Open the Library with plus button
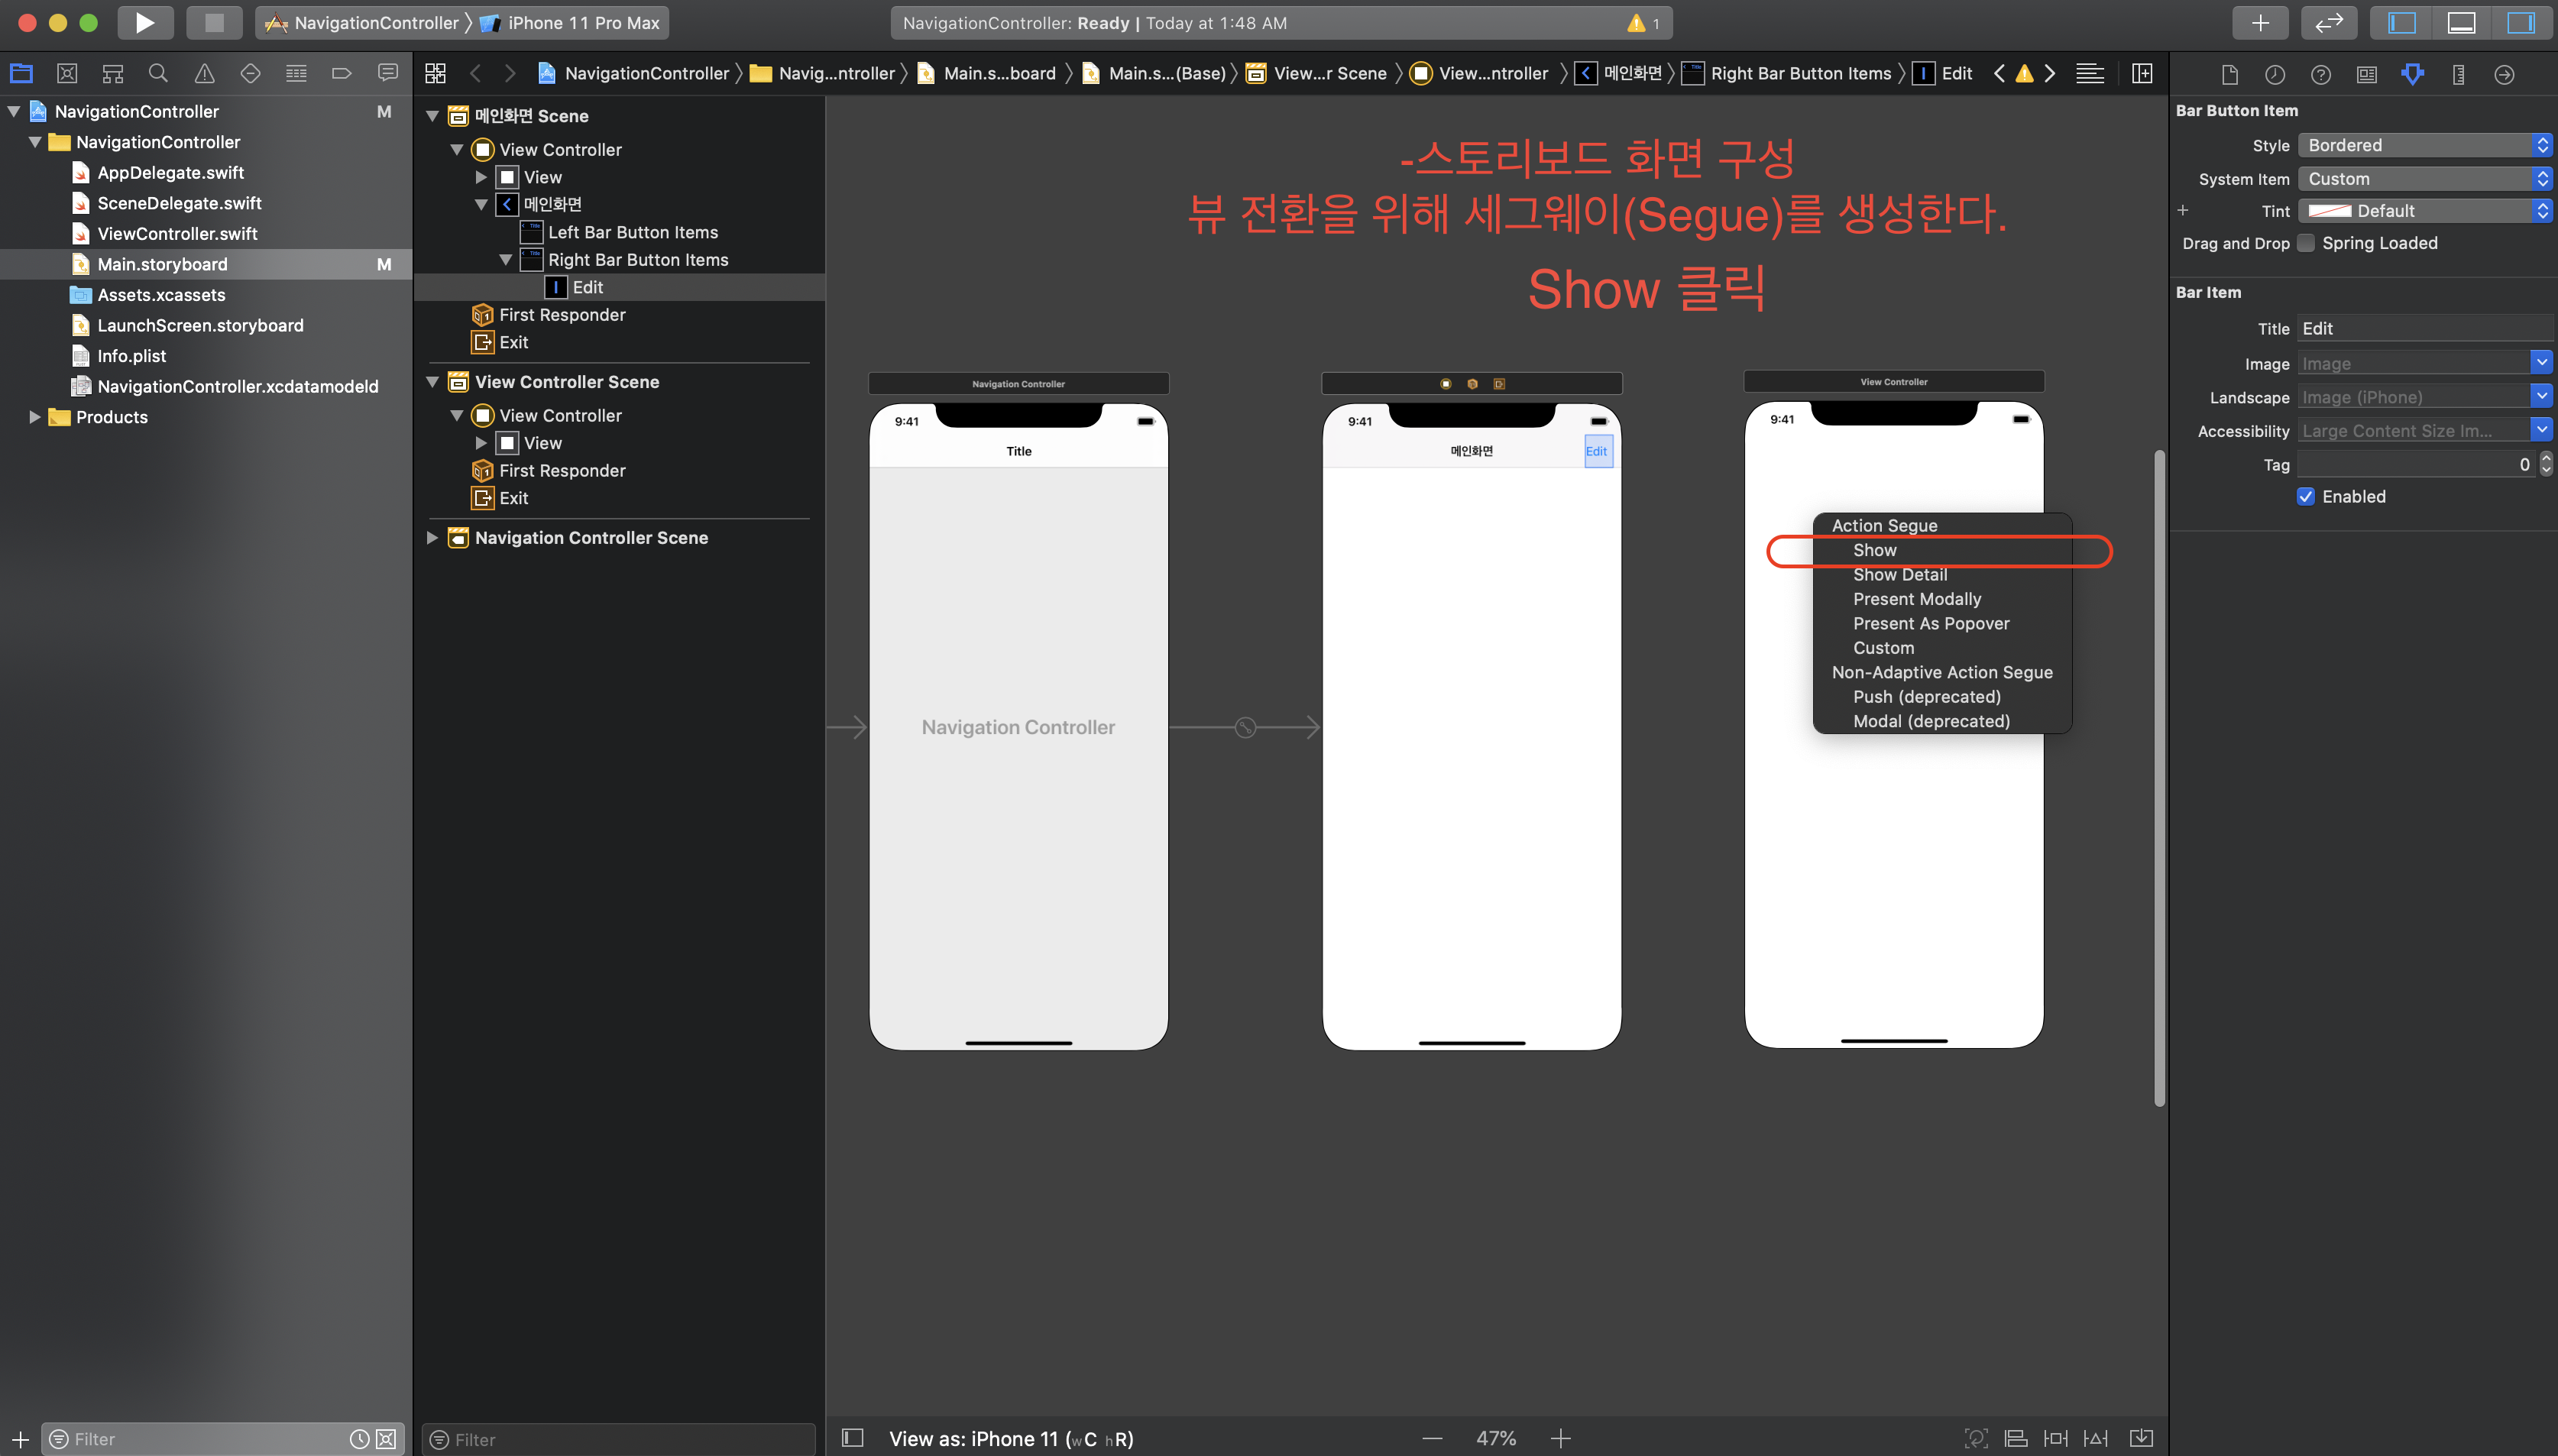Viewport: 2558px width, 1456px height. point(2260,22)
